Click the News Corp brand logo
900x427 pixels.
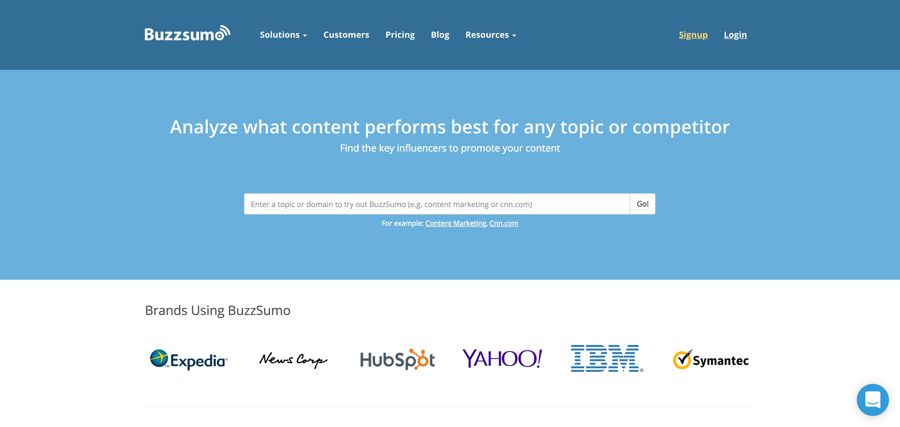[x=293, y=360]
